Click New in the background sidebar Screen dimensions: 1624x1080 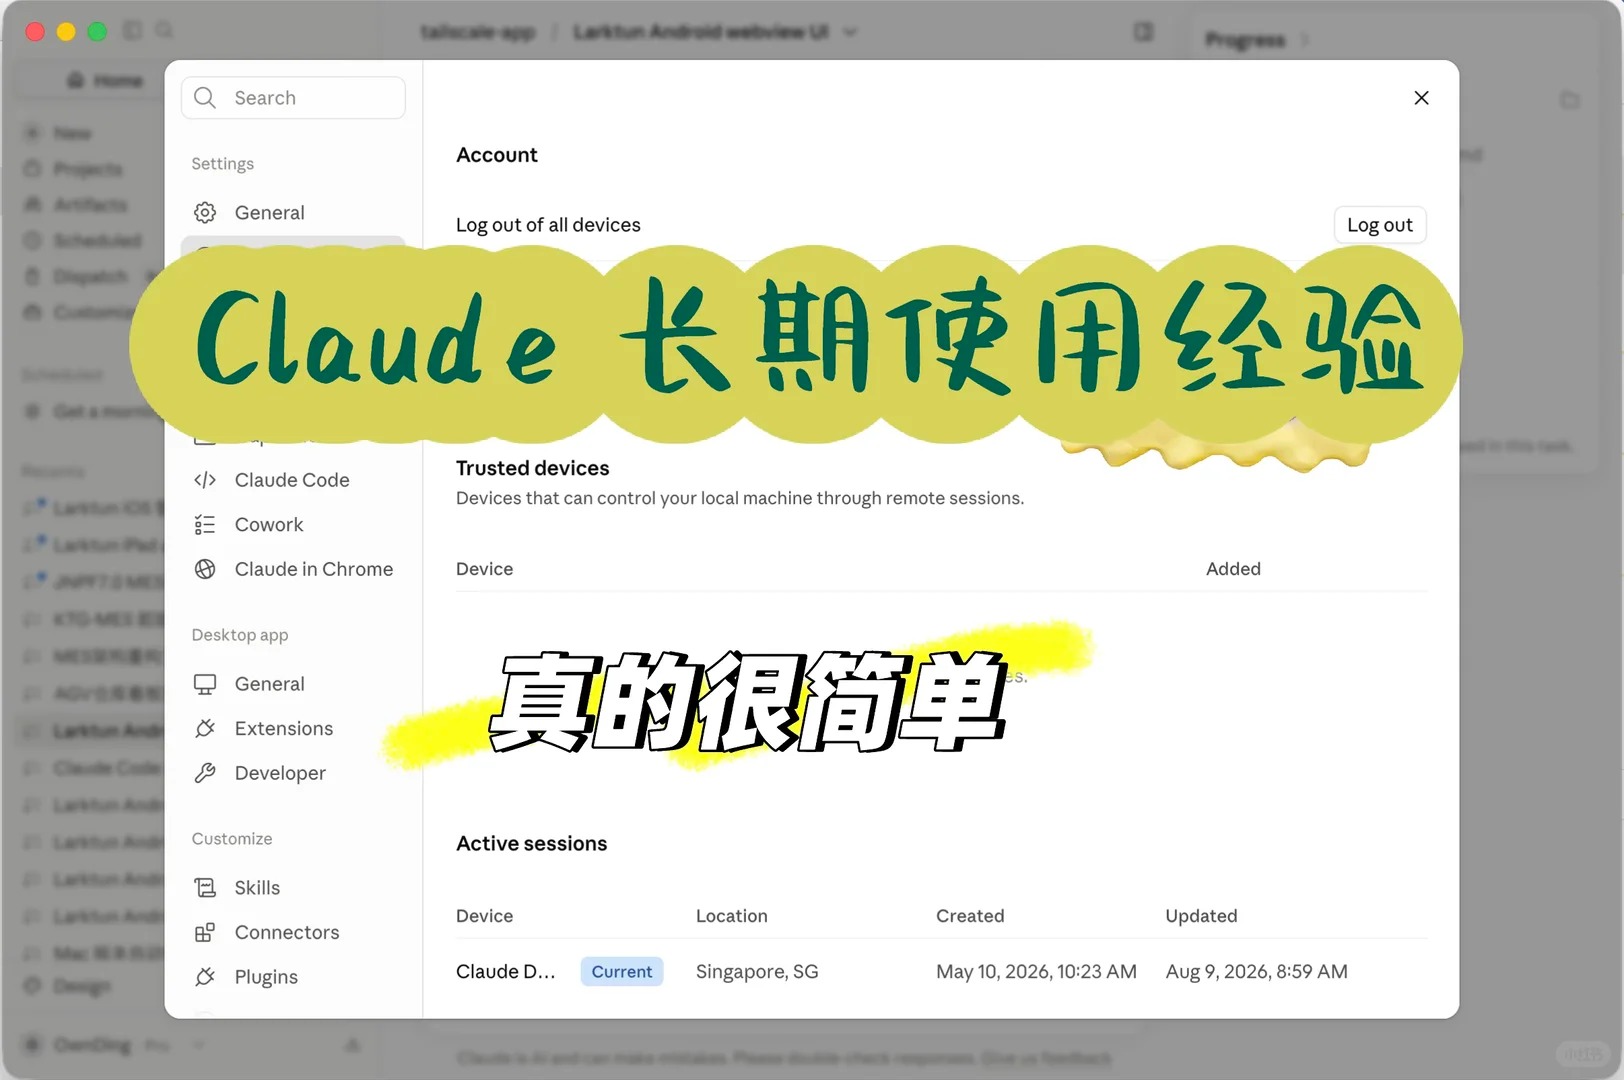[x=72, y=133]
